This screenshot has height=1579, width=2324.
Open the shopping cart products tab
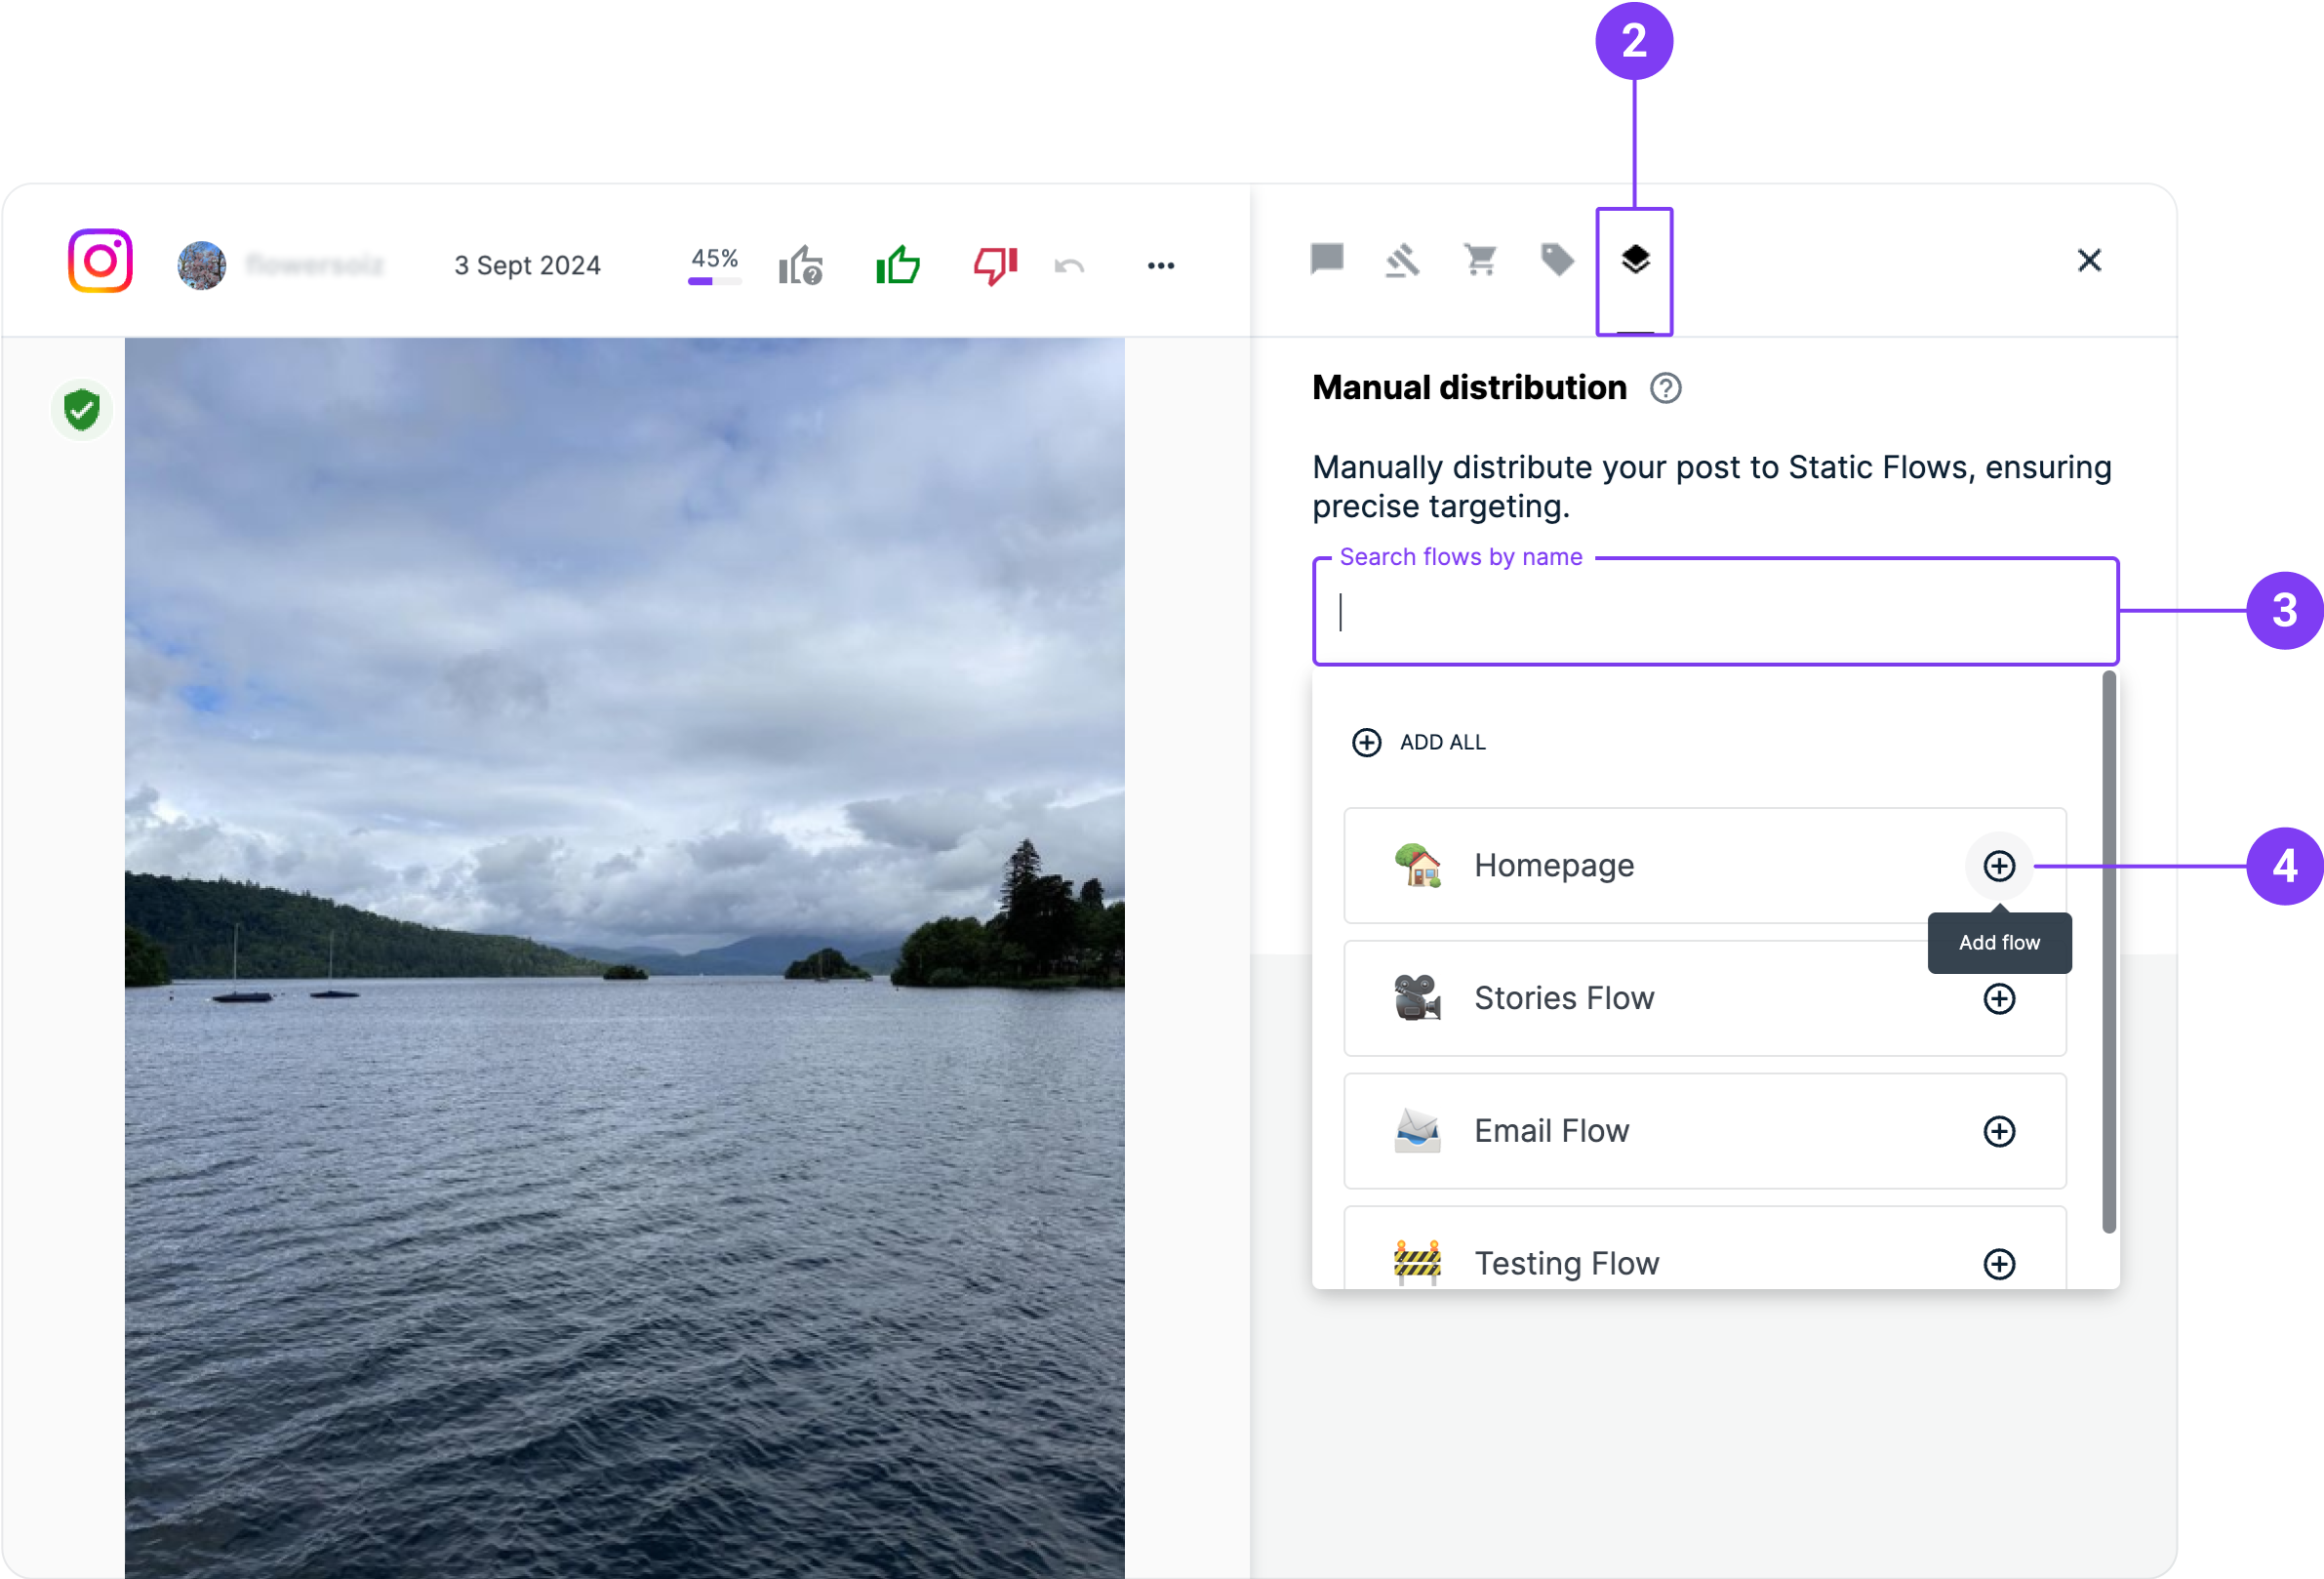[1480, 260]
